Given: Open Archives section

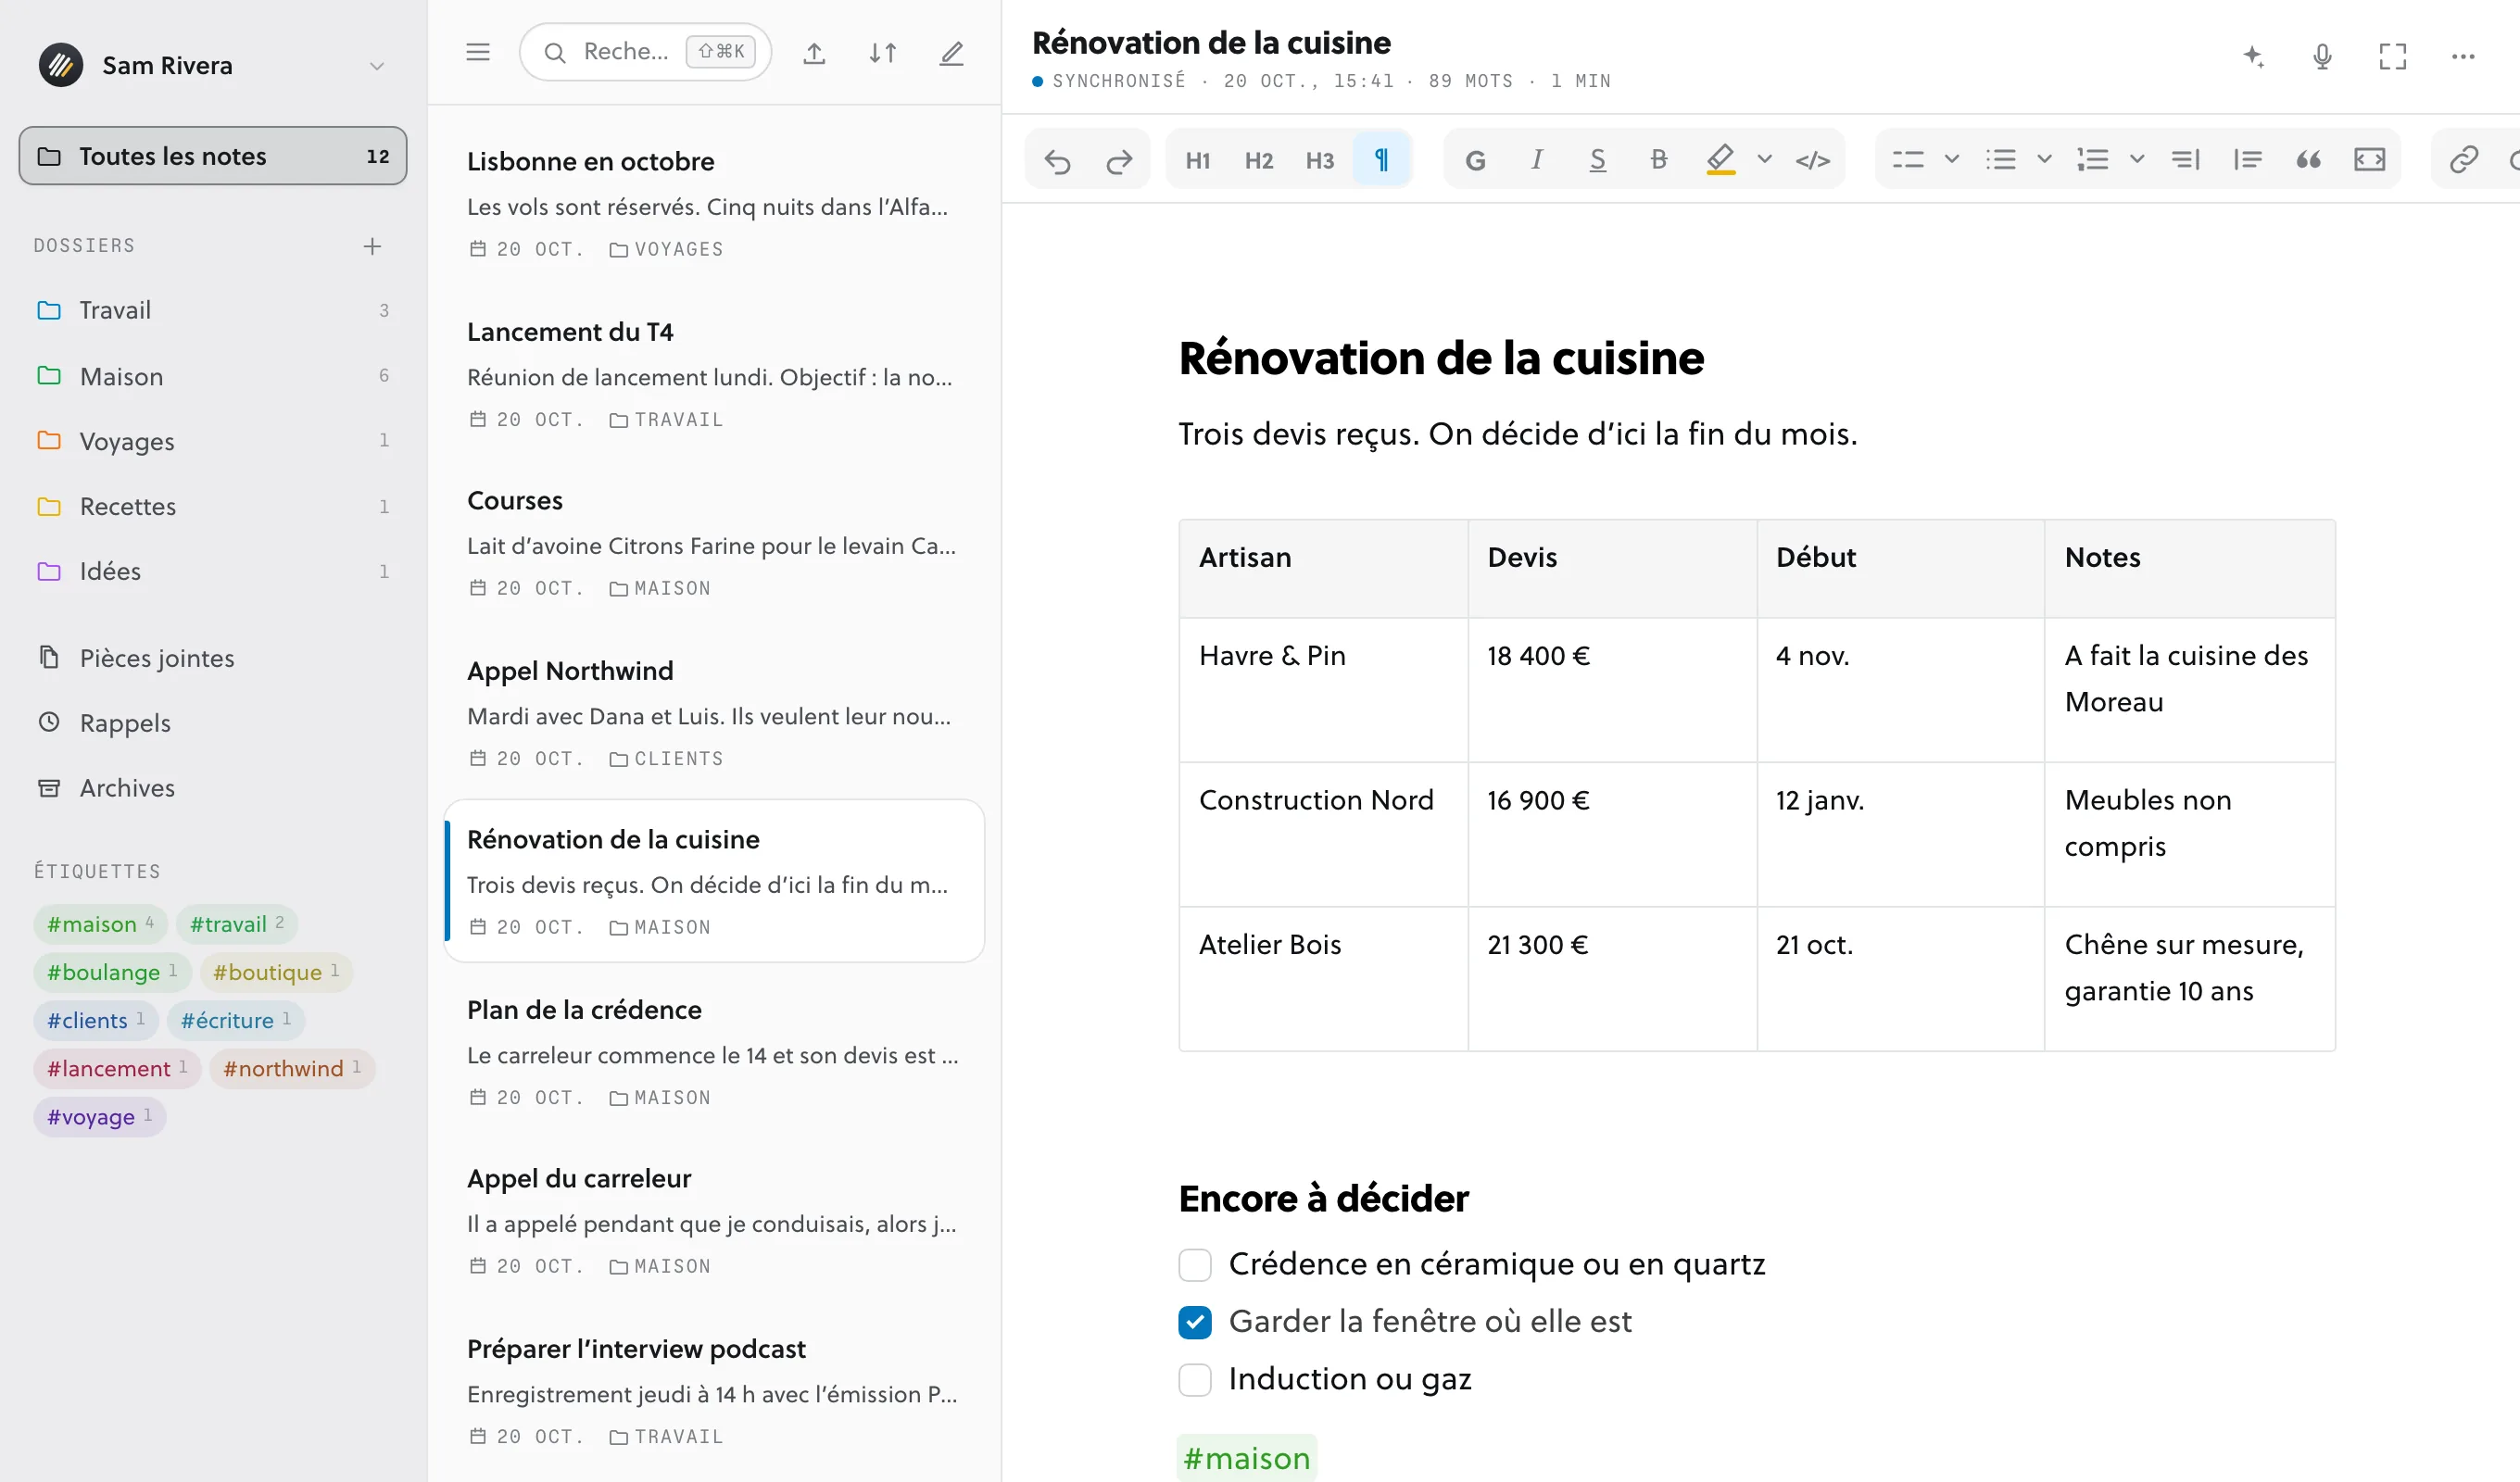Looking at the screenshot, I should pyautogui.click(x=213, y=788).
